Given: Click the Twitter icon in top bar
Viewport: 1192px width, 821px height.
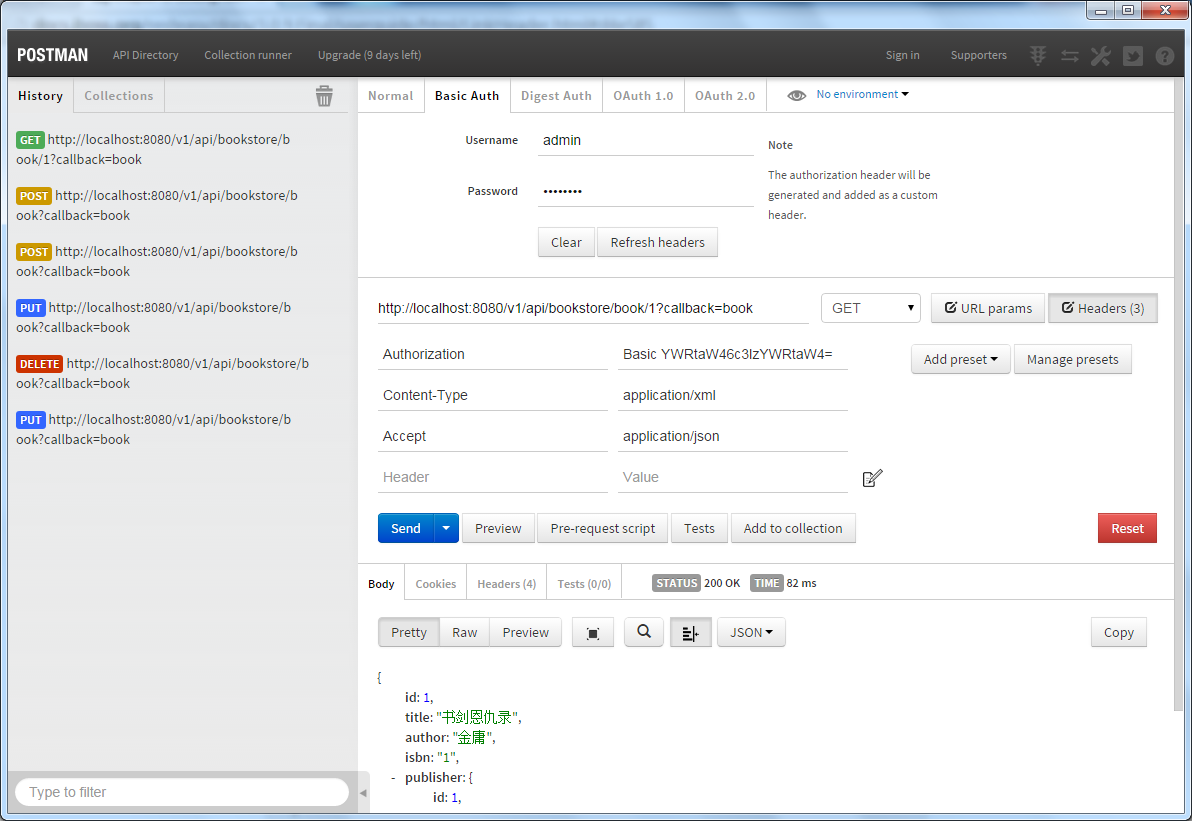Looking at the screenshot, I should pyautogui.click(x=1133, y=55).
